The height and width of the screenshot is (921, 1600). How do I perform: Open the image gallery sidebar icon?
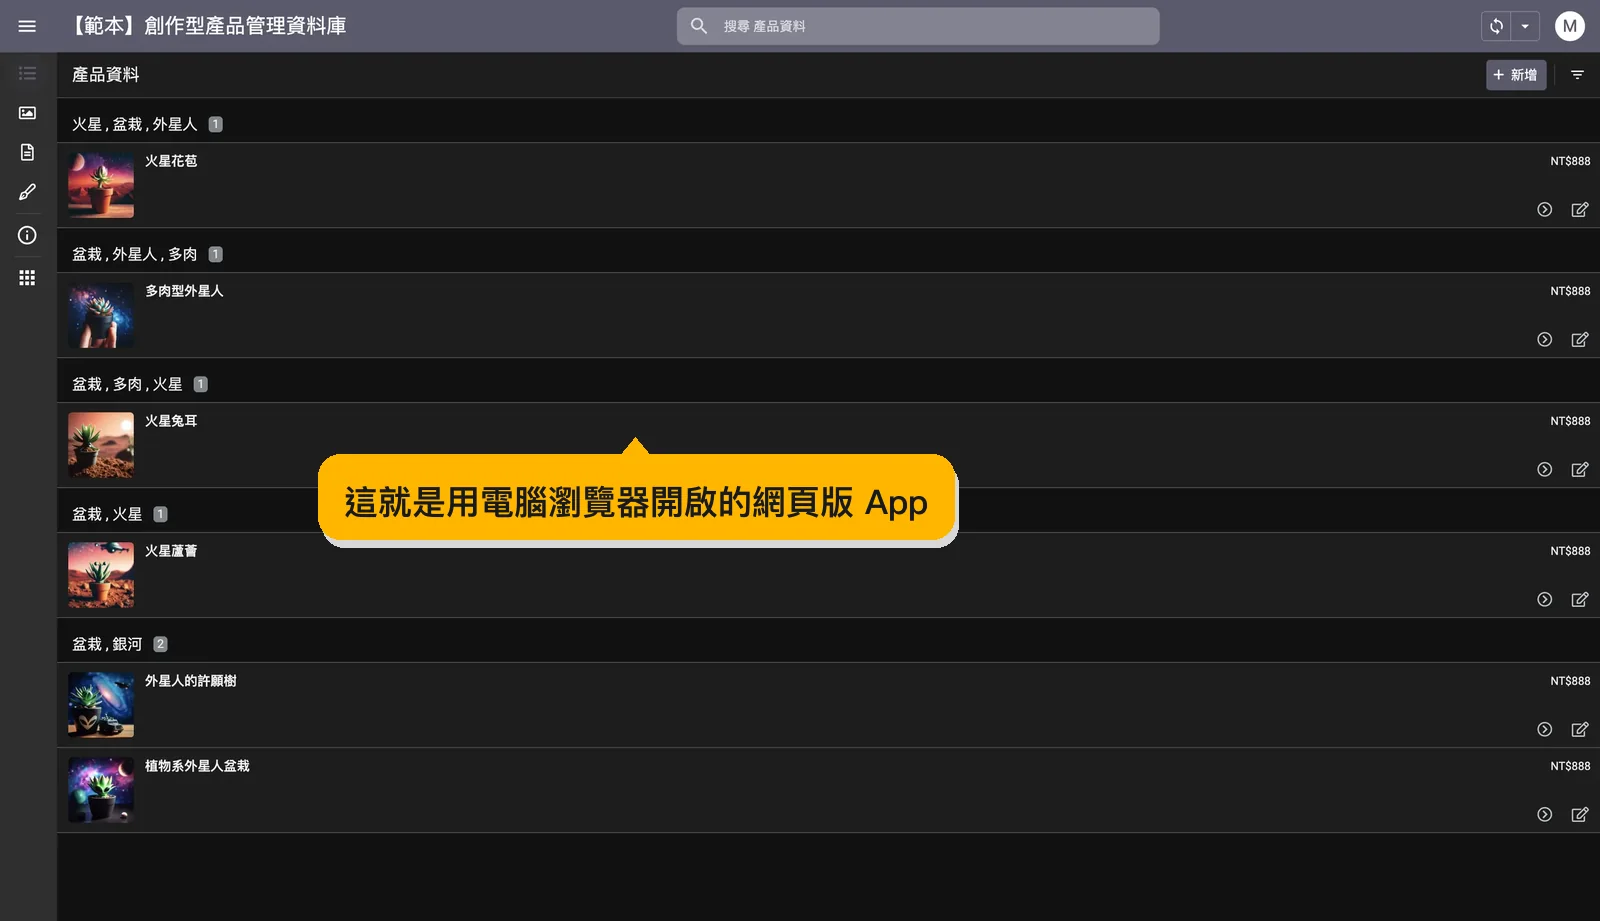coord(27,113)
